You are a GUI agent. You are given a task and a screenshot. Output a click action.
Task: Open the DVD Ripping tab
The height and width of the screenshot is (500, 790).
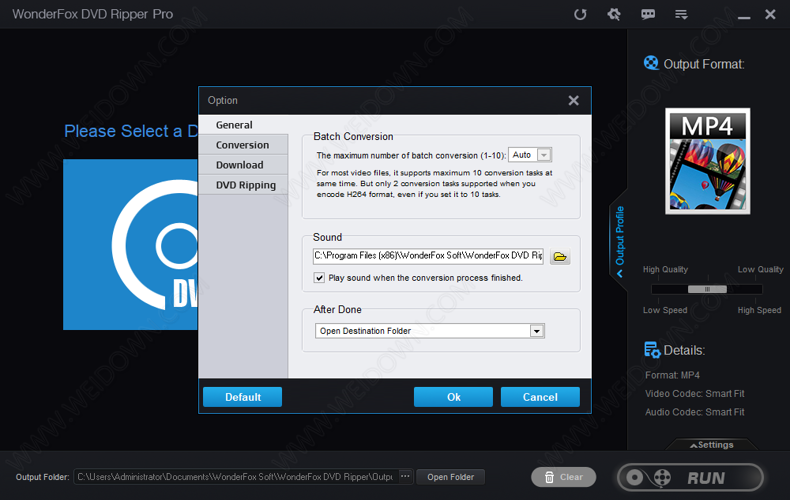pyautogui.click(x=246, y=185)
